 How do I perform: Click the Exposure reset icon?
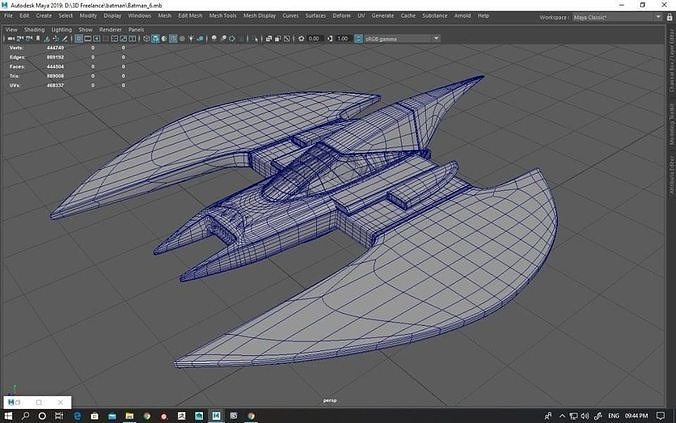(x=301, y=38)
